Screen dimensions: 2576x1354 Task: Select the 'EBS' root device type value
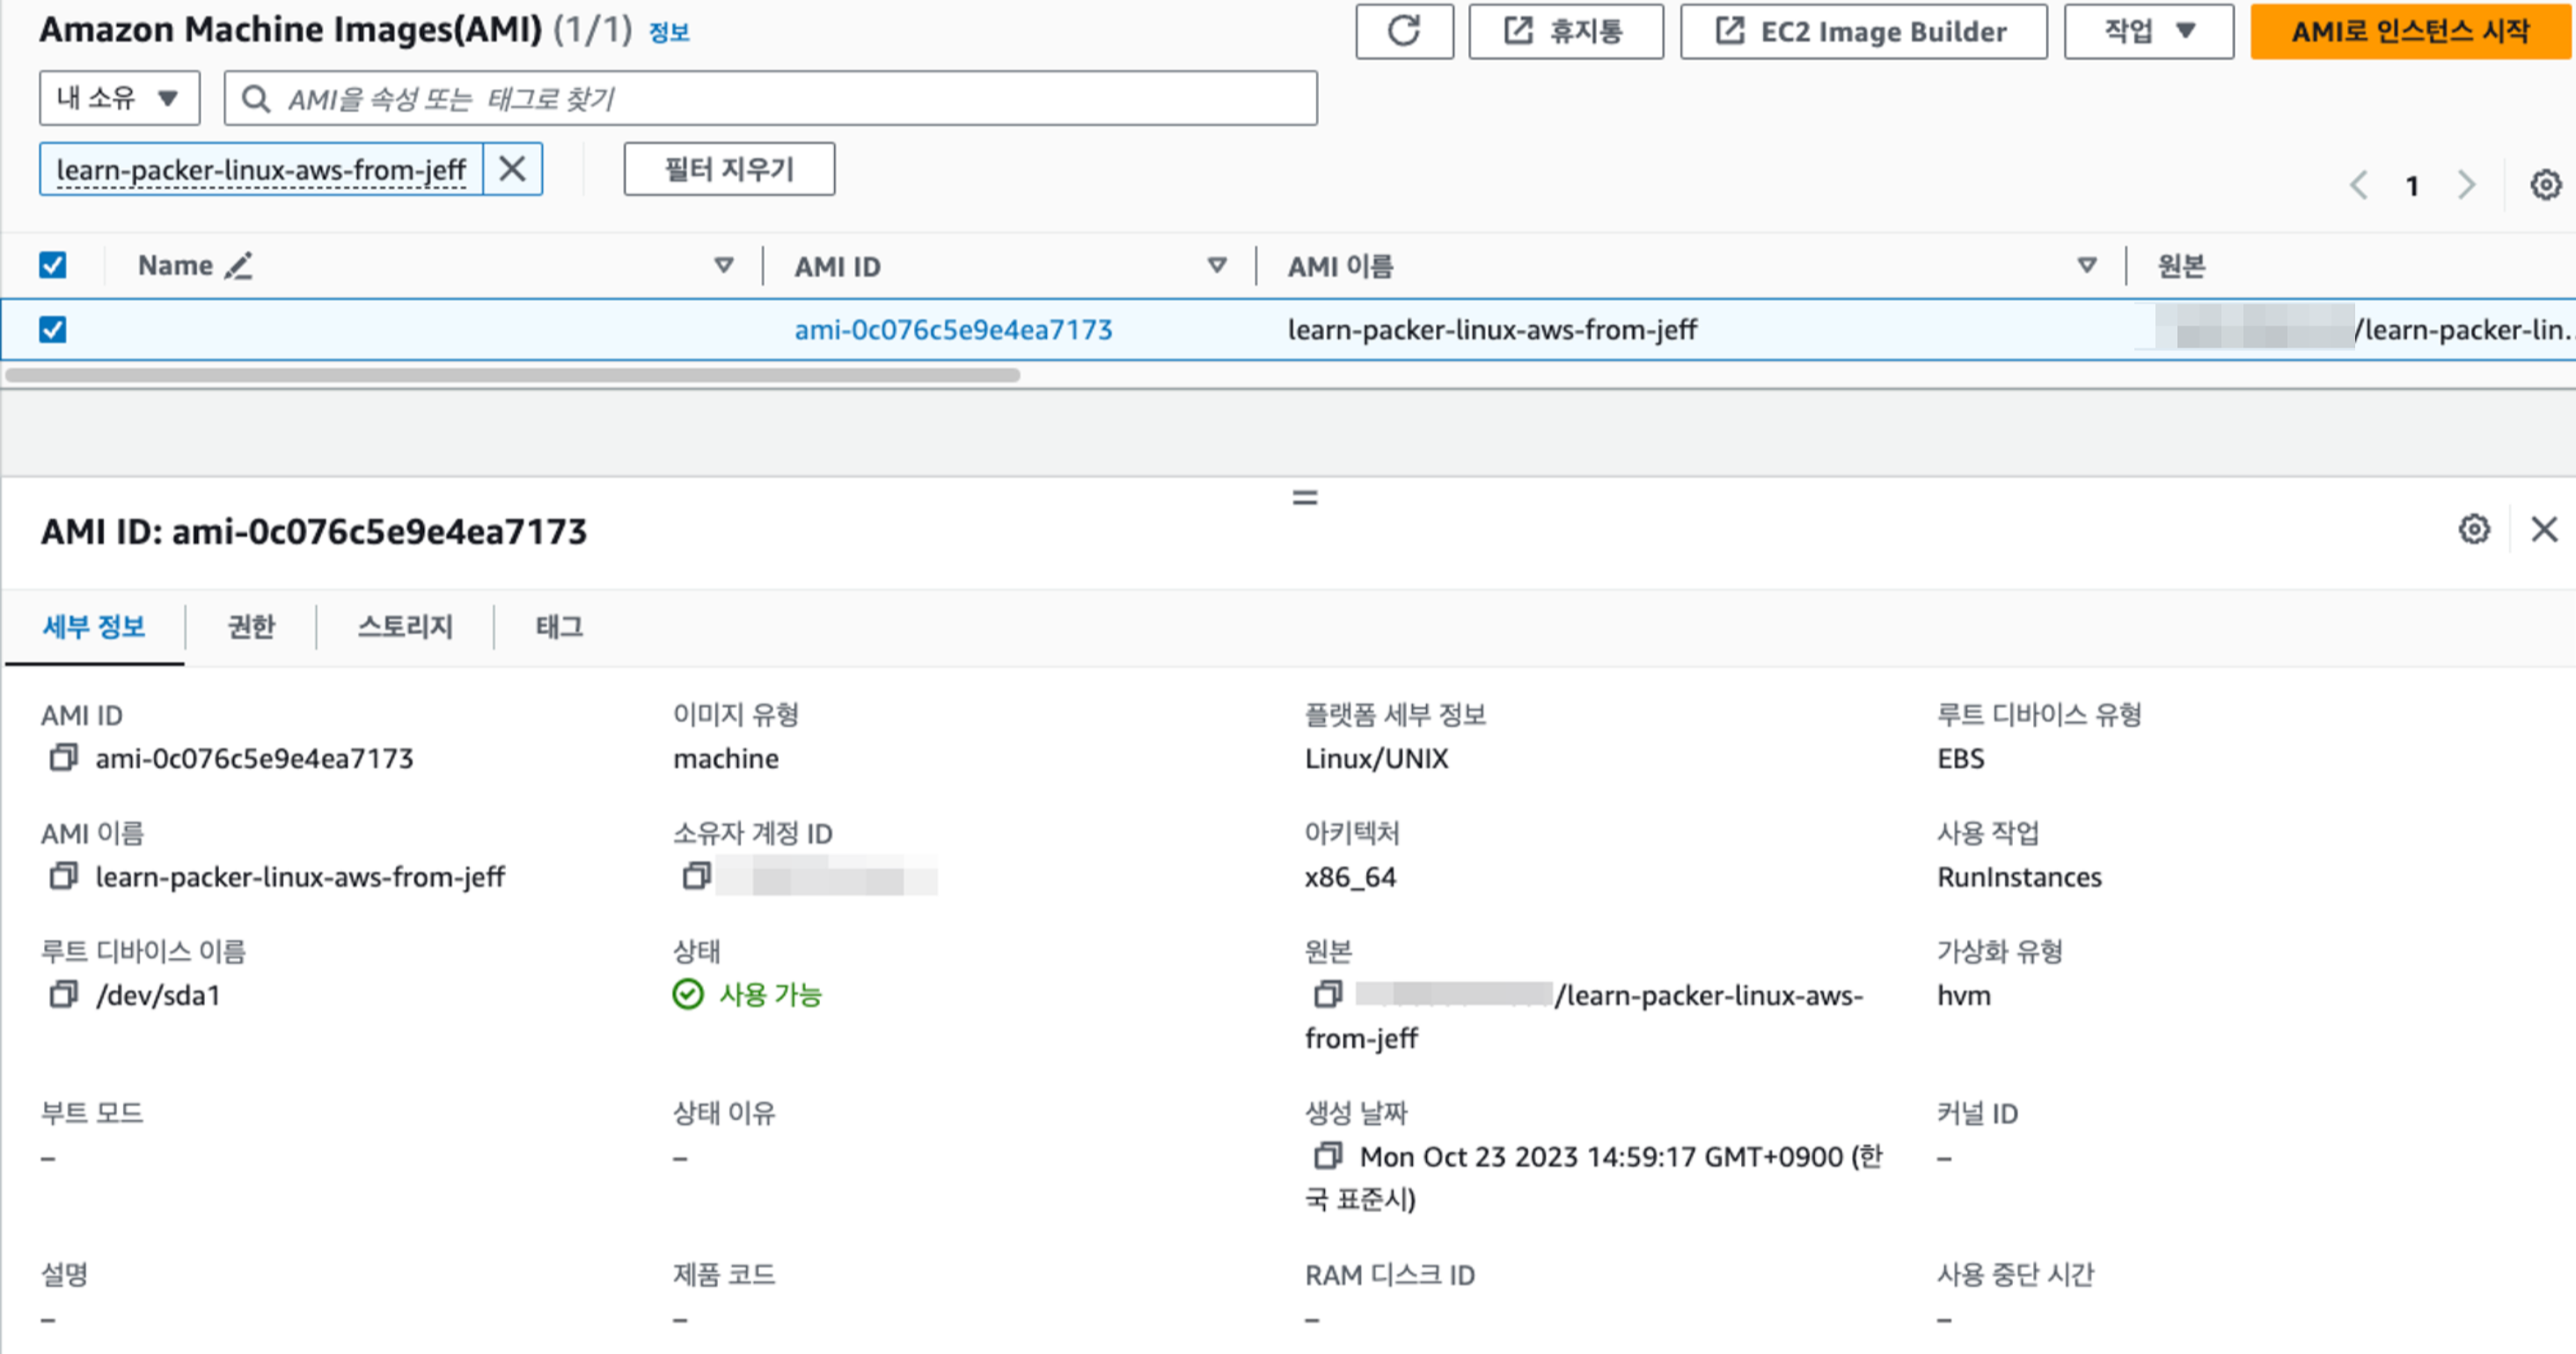(x=1960, y=759)
